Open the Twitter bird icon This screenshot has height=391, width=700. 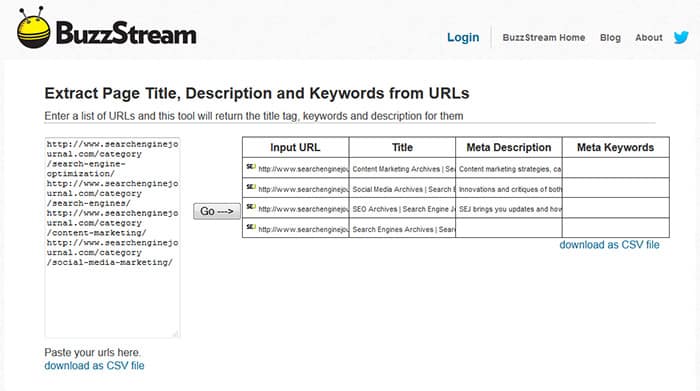pos(681,37)
